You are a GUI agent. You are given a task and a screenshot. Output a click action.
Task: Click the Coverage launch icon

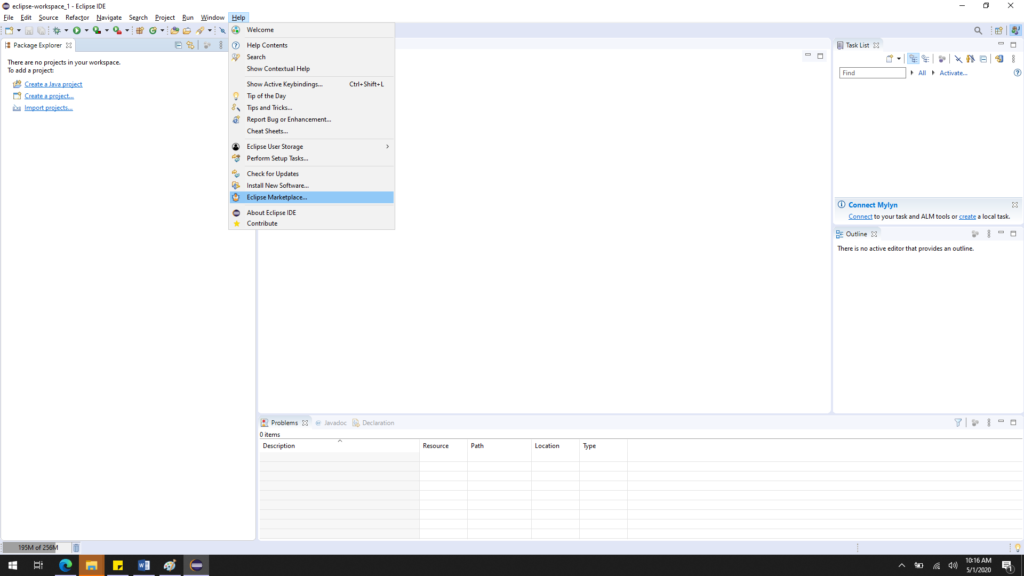(97, 31)
